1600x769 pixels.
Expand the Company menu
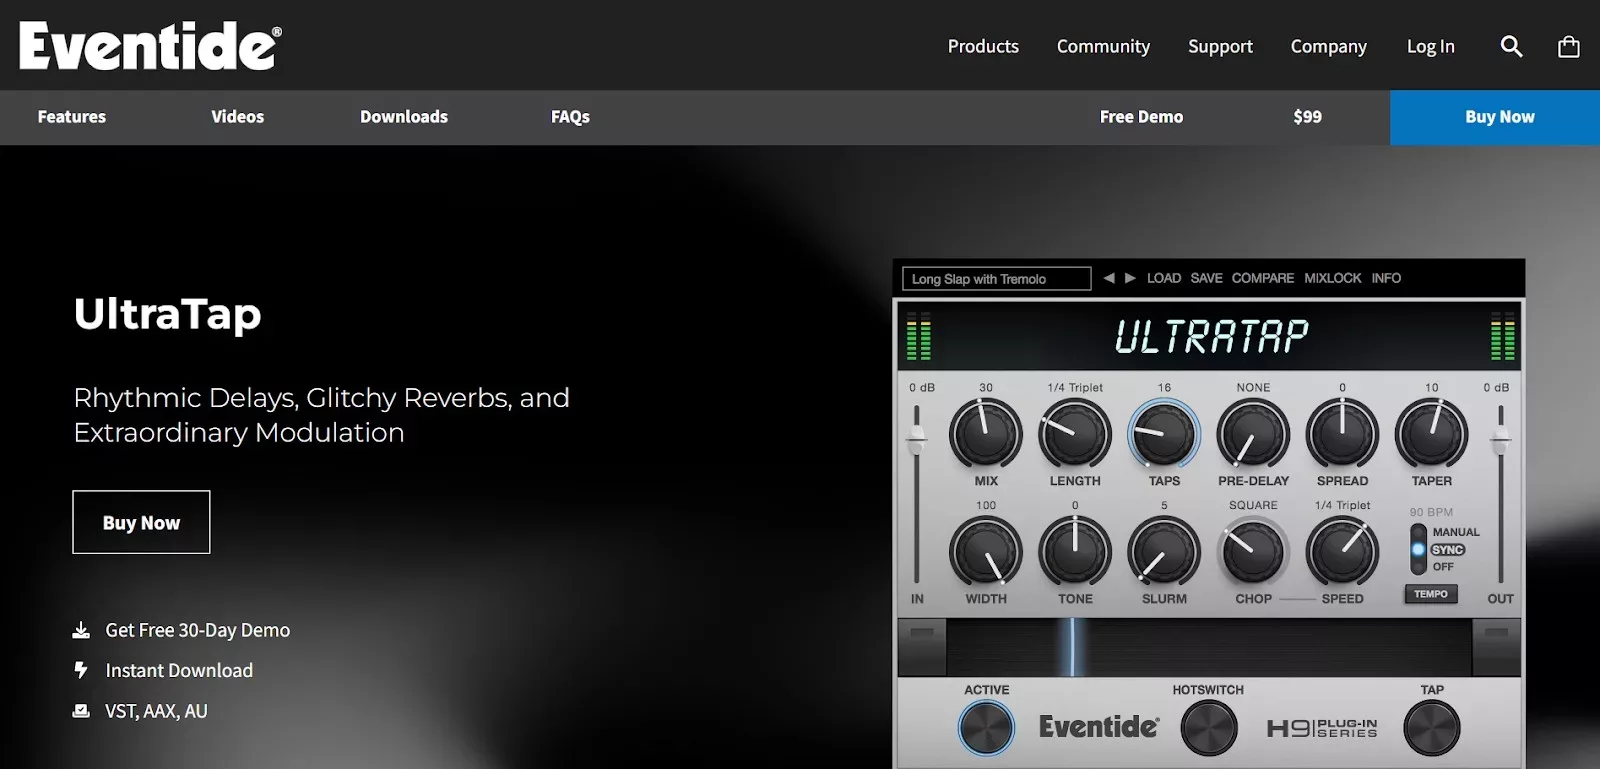[1328, 46]
